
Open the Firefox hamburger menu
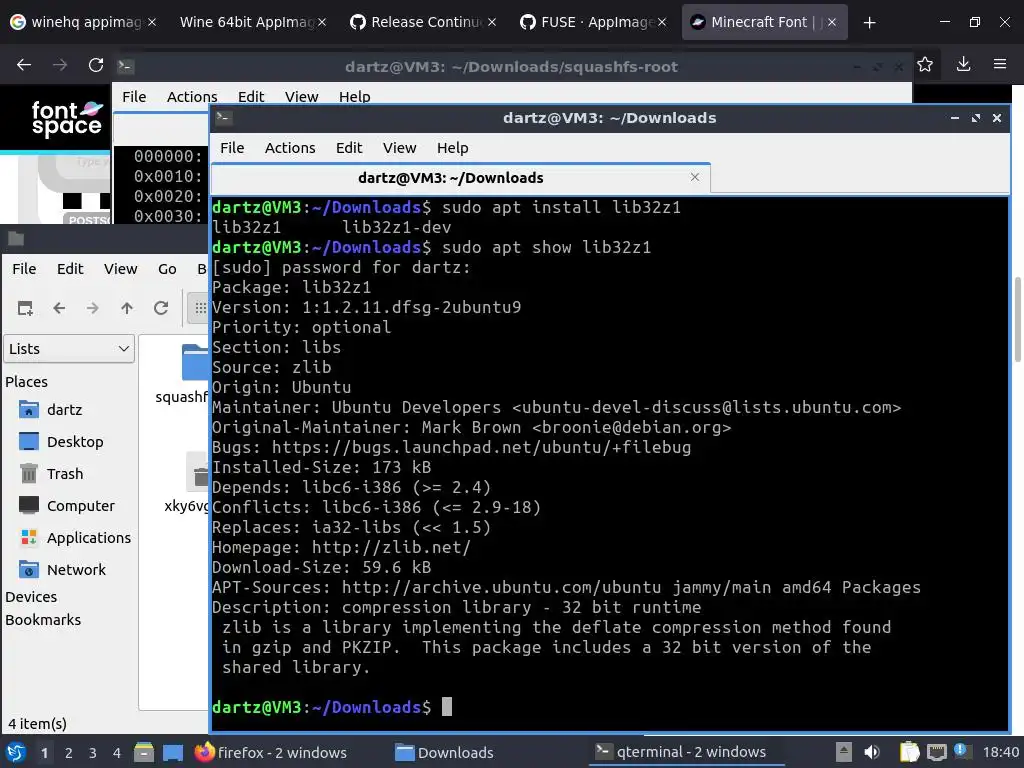[1000, 64]
